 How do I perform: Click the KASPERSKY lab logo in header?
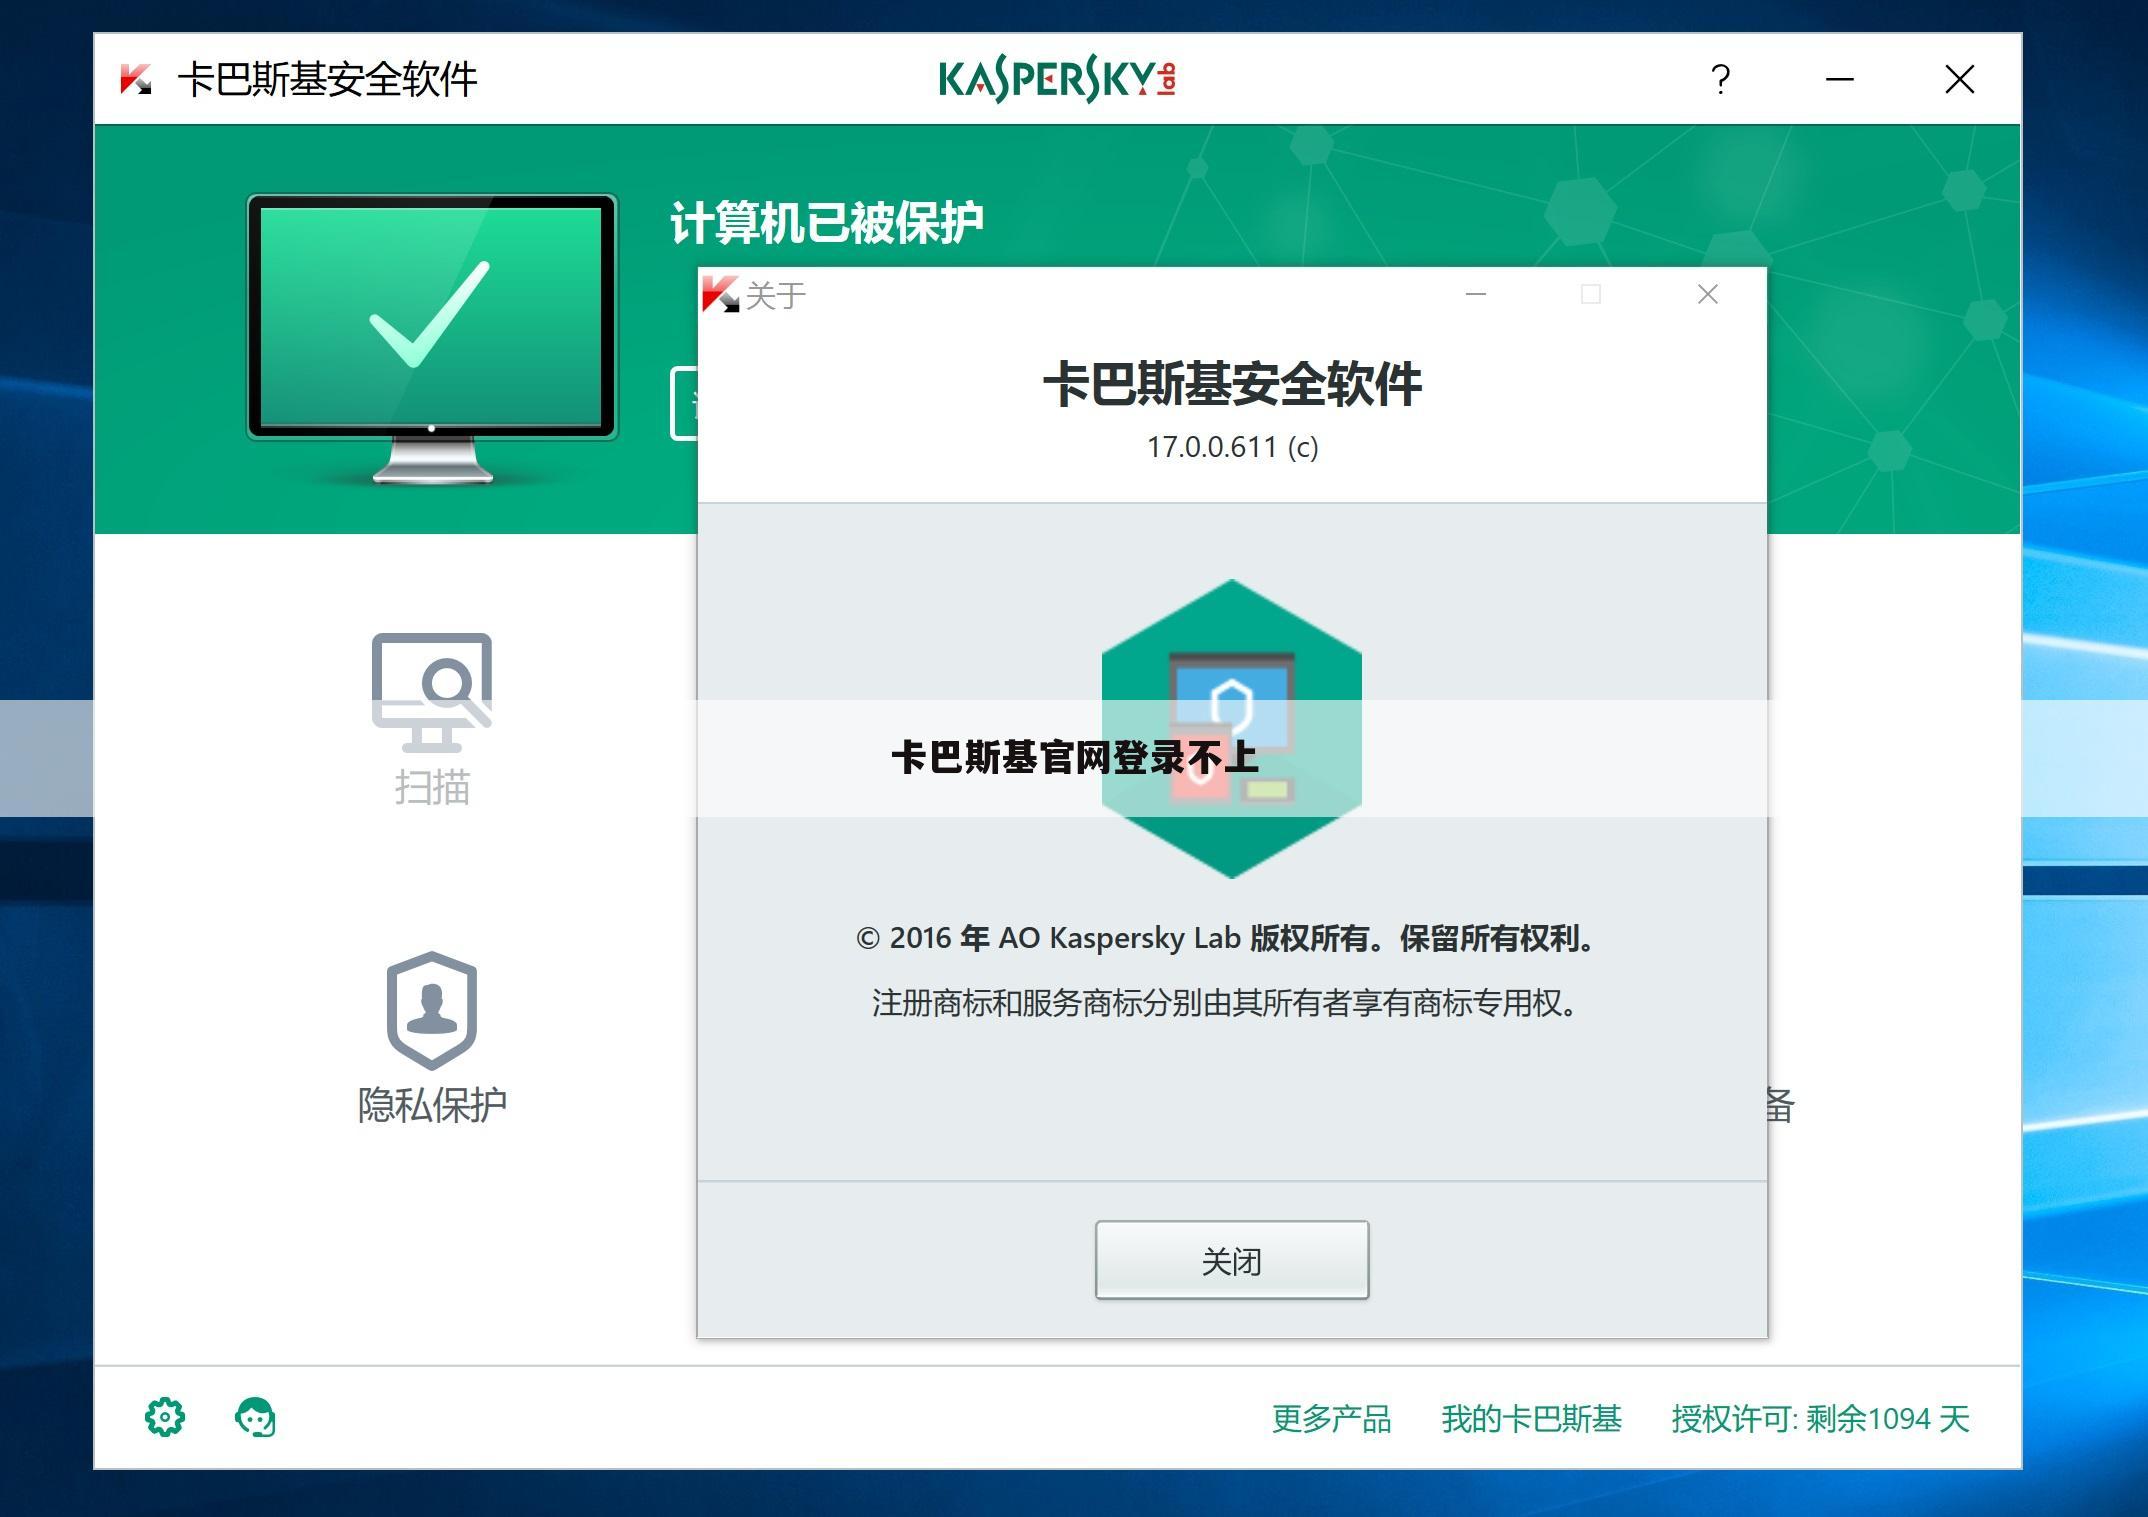click(x=1058, y=79)
